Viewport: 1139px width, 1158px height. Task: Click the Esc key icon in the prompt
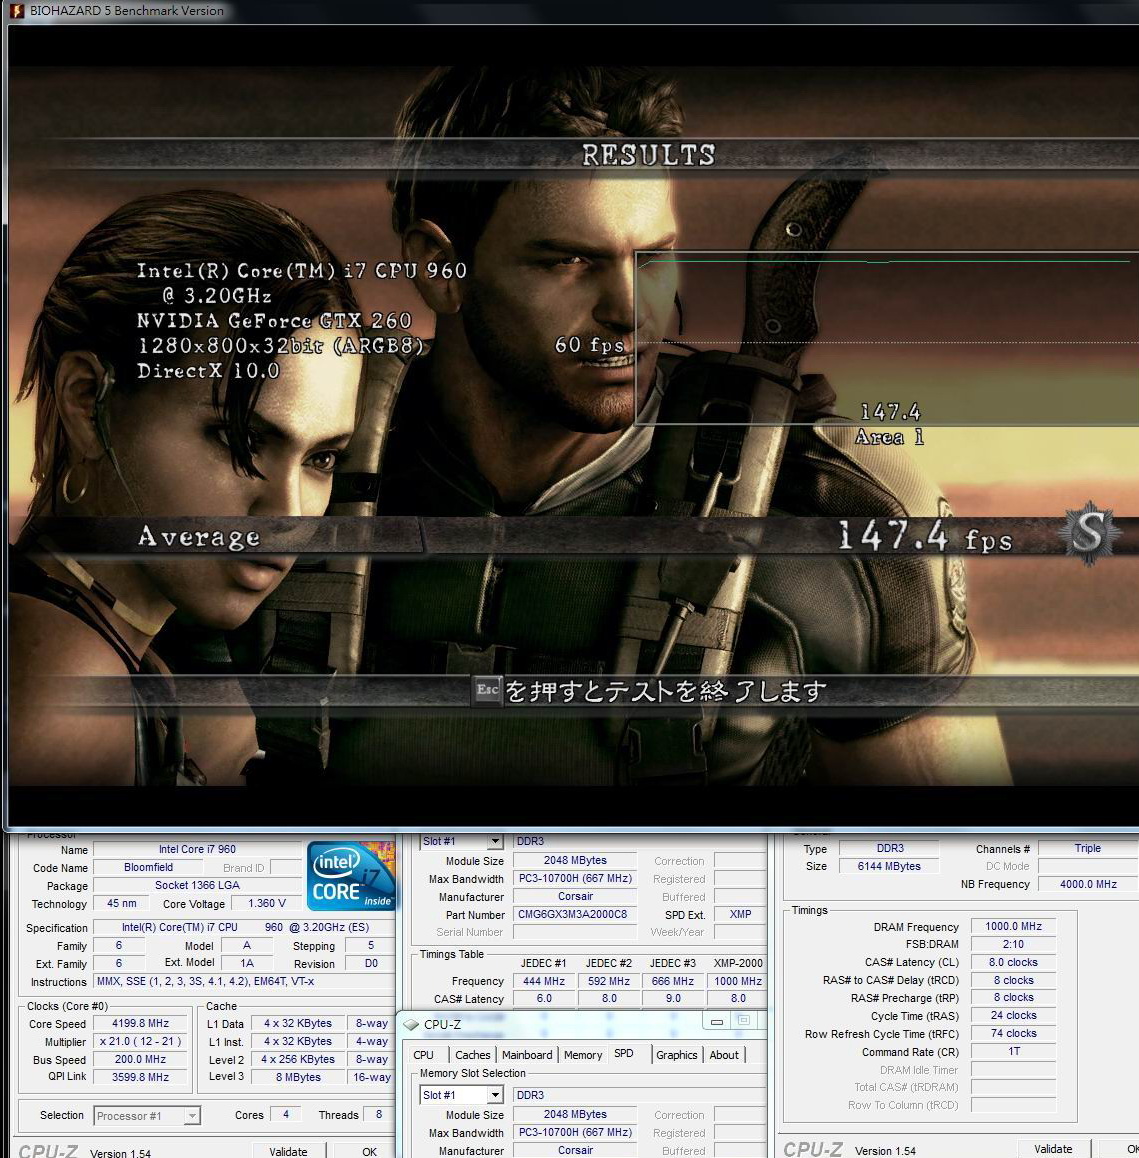[487, 690]
